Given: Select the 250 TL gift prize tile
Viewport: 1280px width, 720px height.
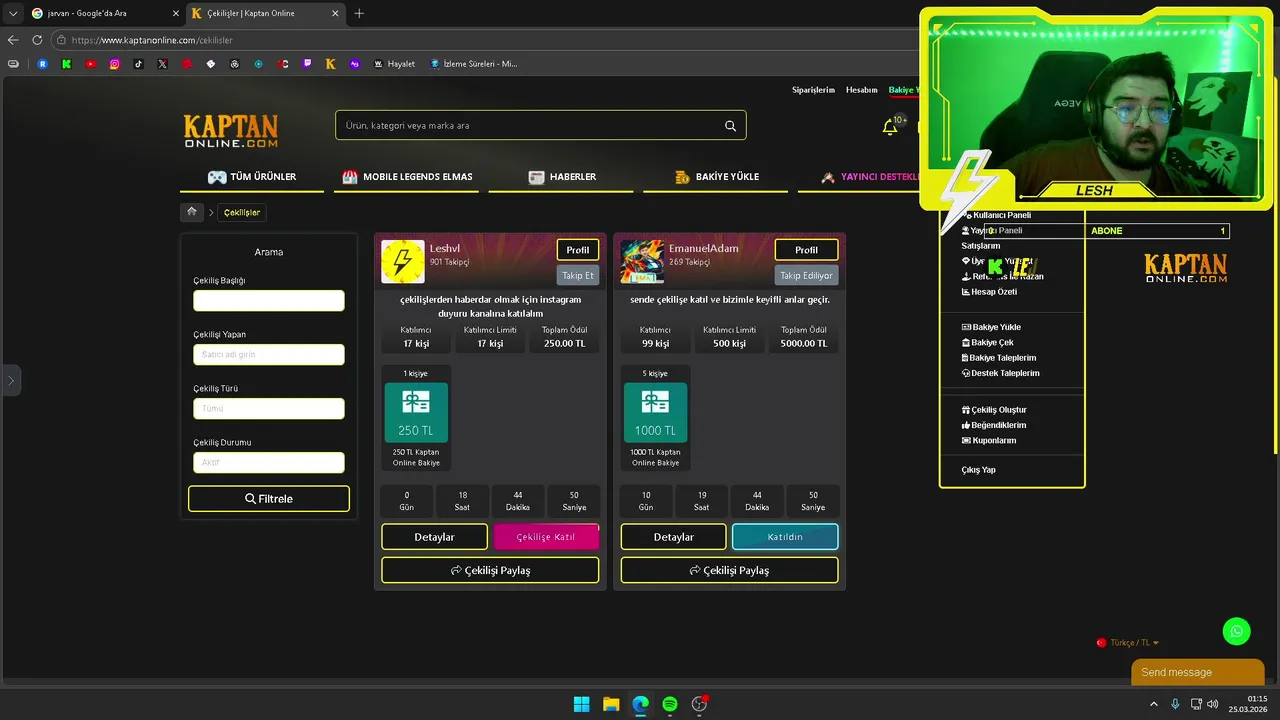Looking at the screenshot, I should click(416, 412).
